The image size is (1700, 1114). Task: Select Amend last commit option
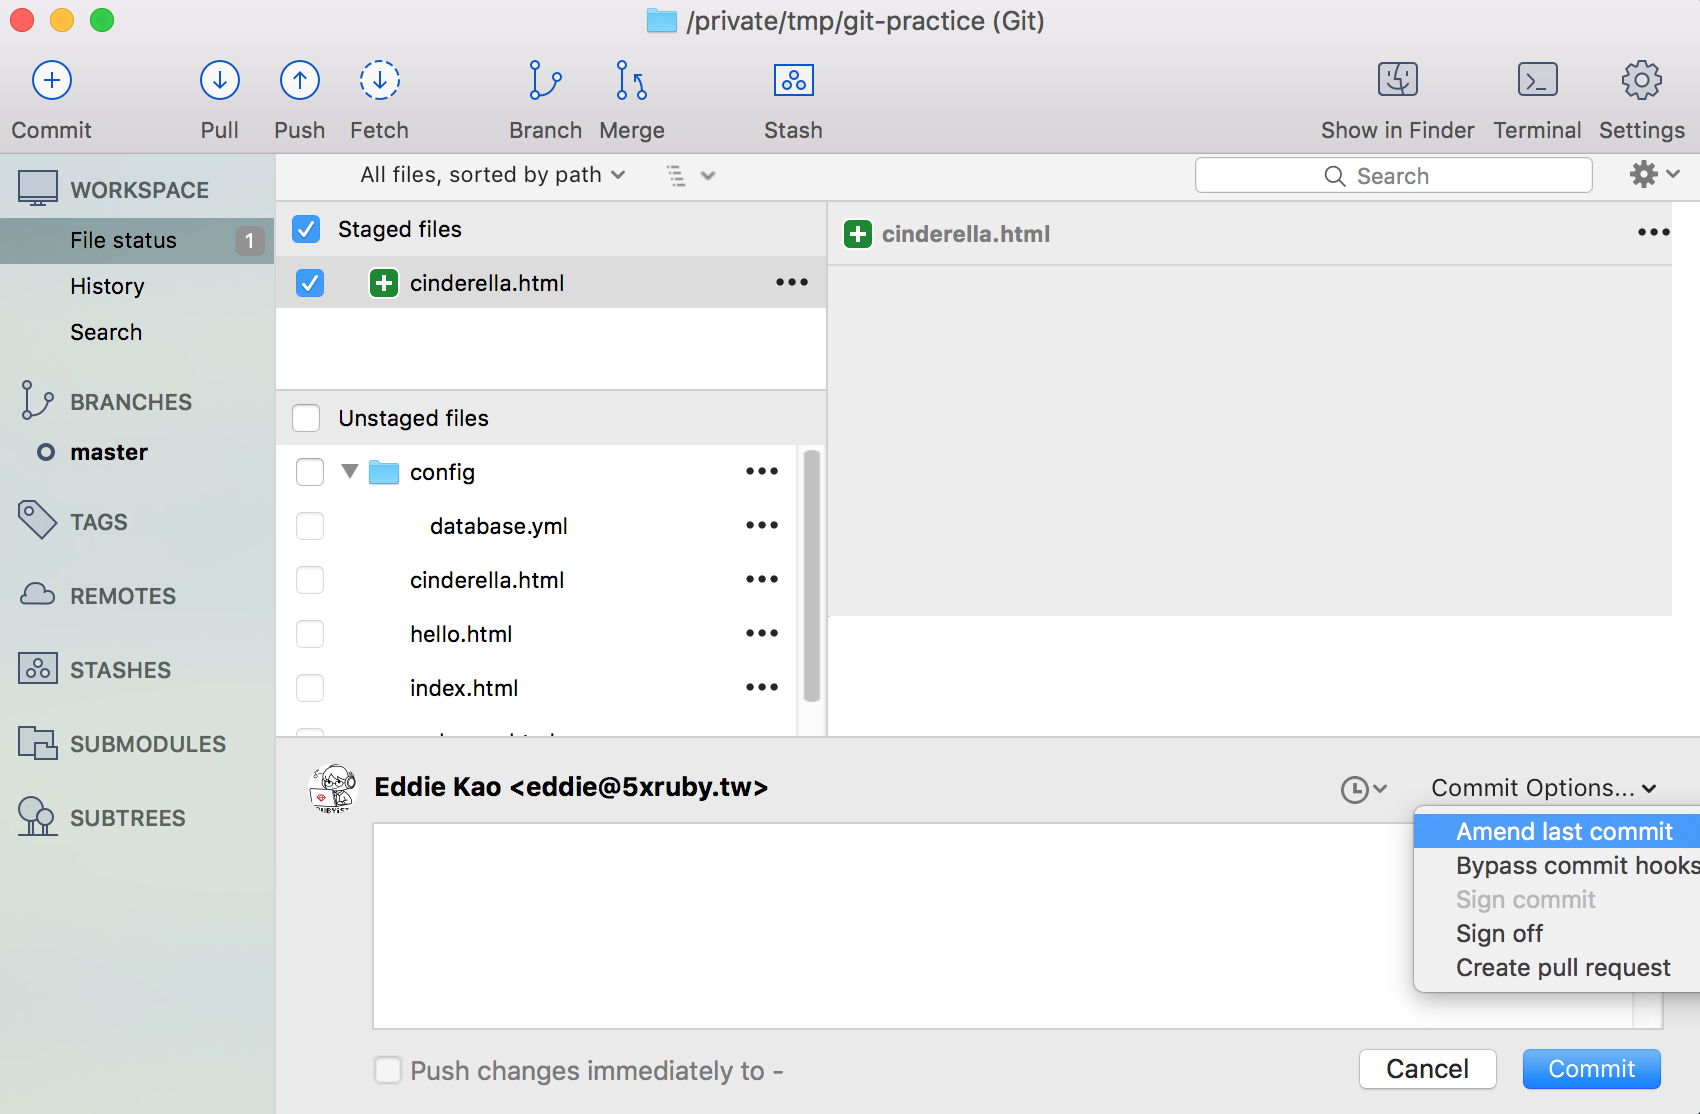(x=1563, y=831)
